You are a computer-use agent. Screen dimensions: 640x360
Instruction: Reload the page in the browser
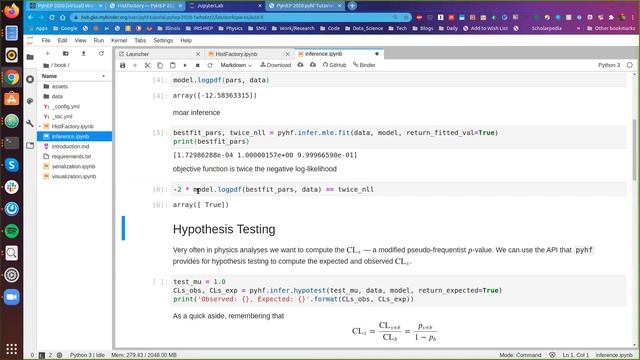[52, 18]
